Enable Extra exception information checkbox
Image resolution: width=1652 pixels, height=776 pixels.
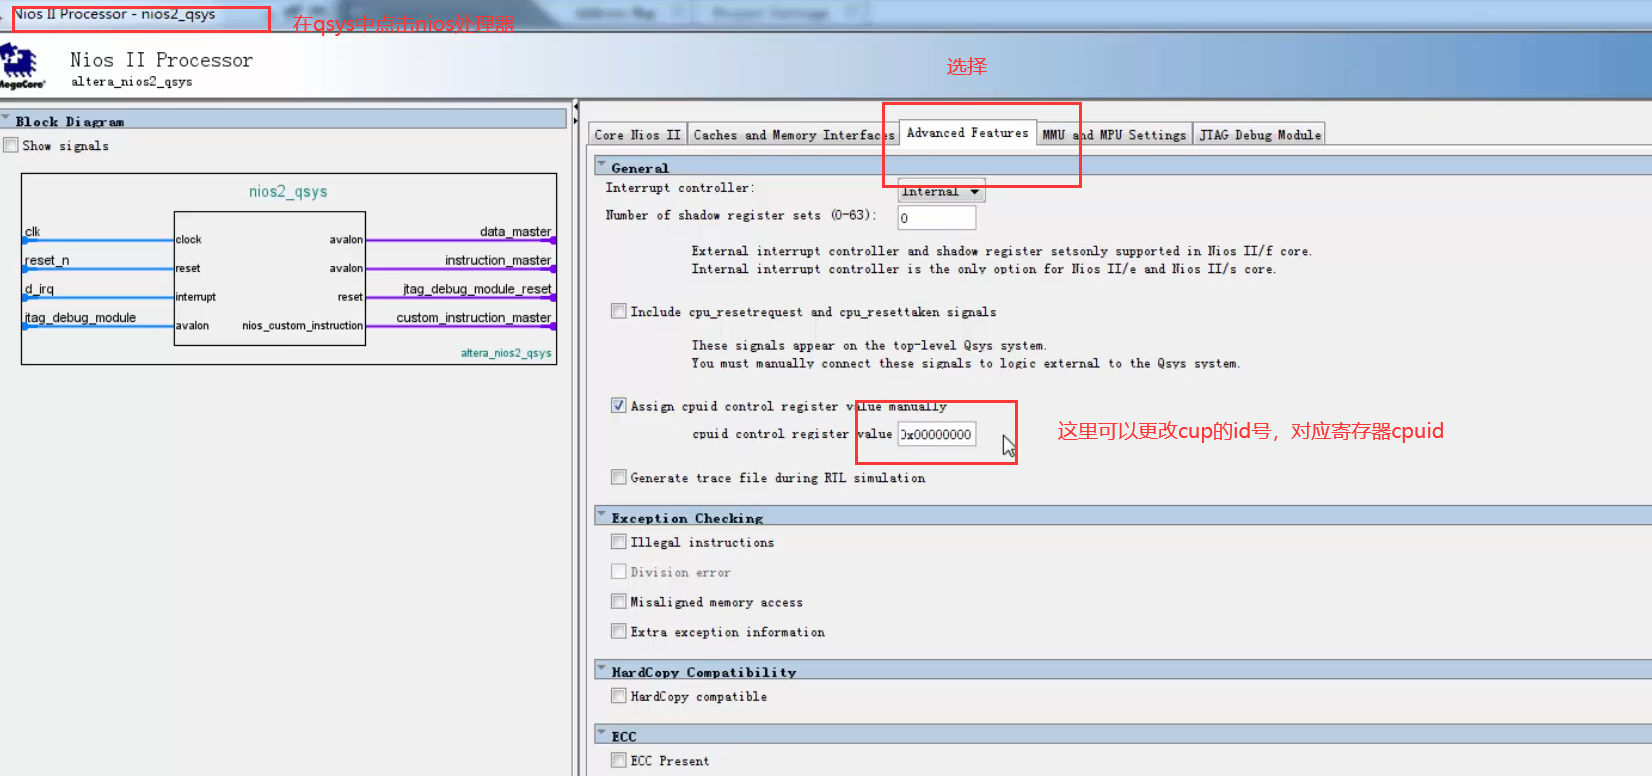(x=619, y=631)
